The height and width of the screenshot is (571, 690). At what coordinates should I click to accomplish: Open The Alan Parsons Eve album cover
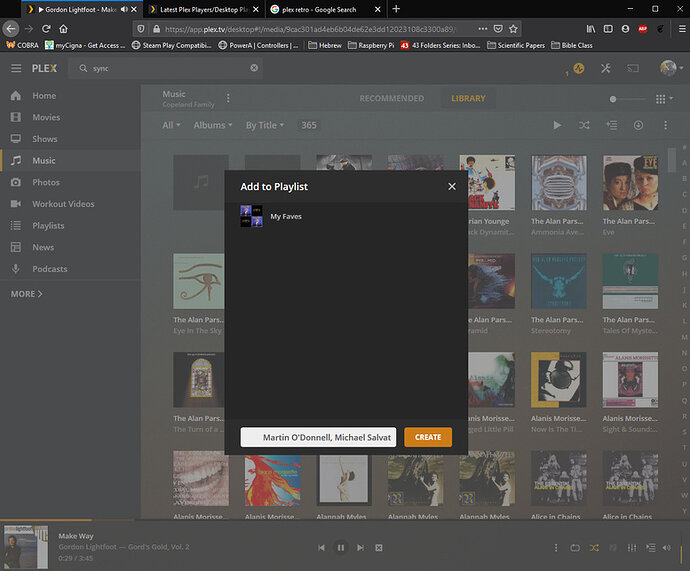tap(631, 183)
